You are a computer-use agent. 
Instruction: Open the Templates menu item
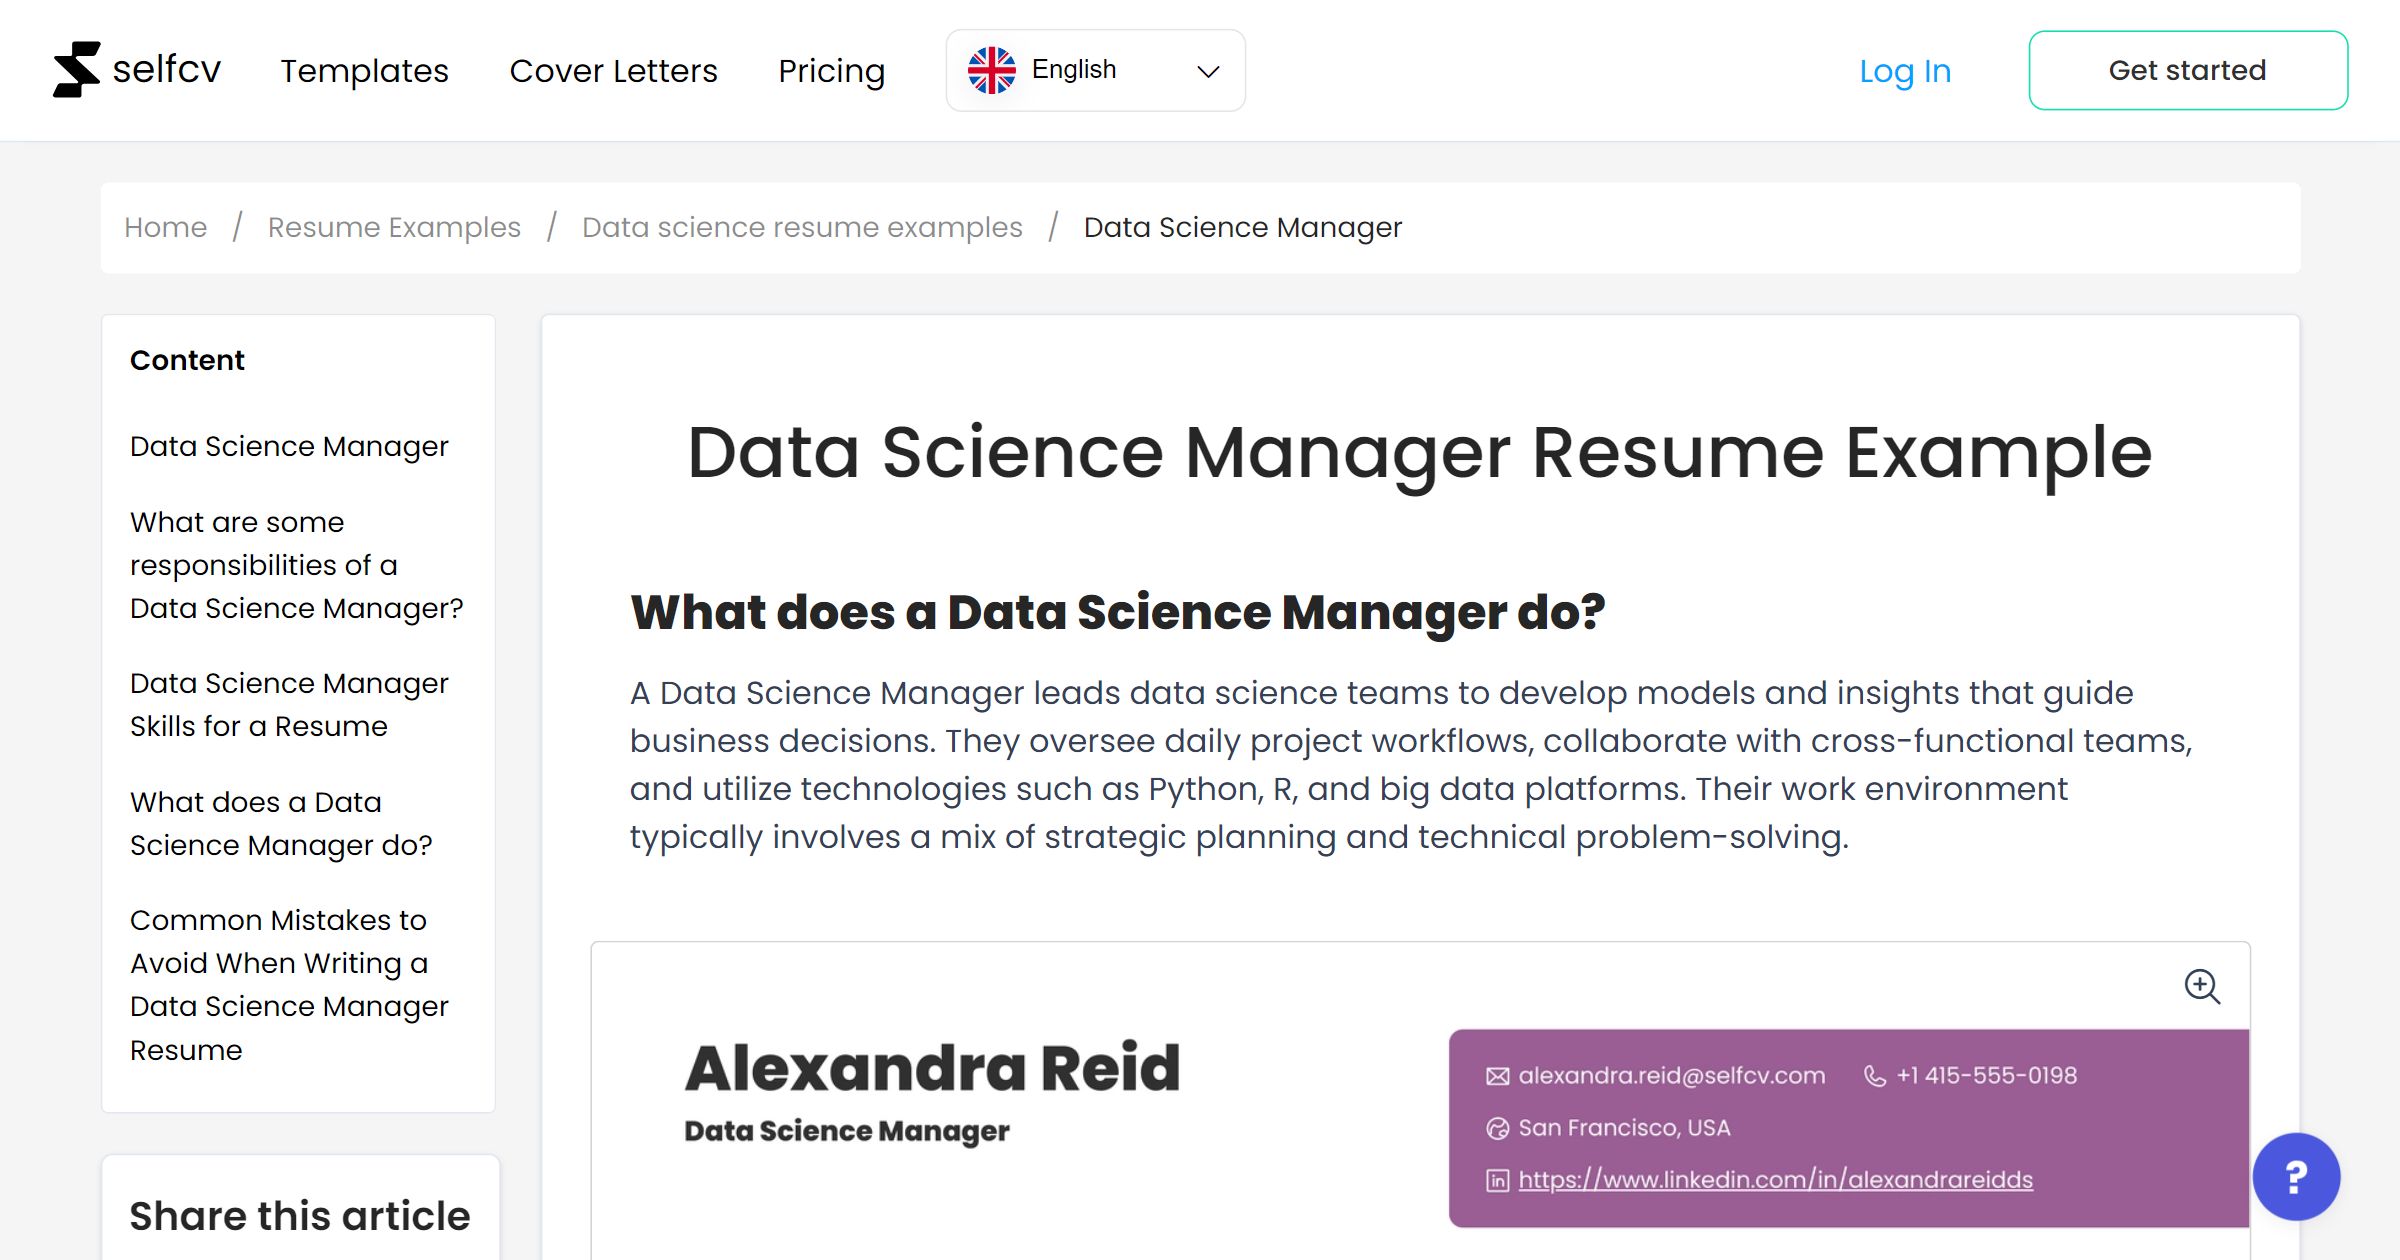pos(364,71)
